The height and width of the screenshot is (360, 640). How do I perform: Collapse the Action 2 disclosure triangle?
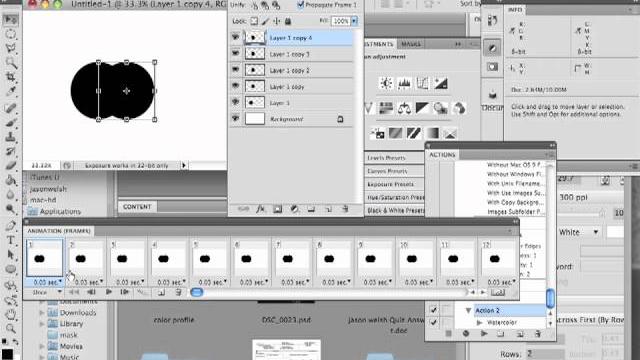468,311
